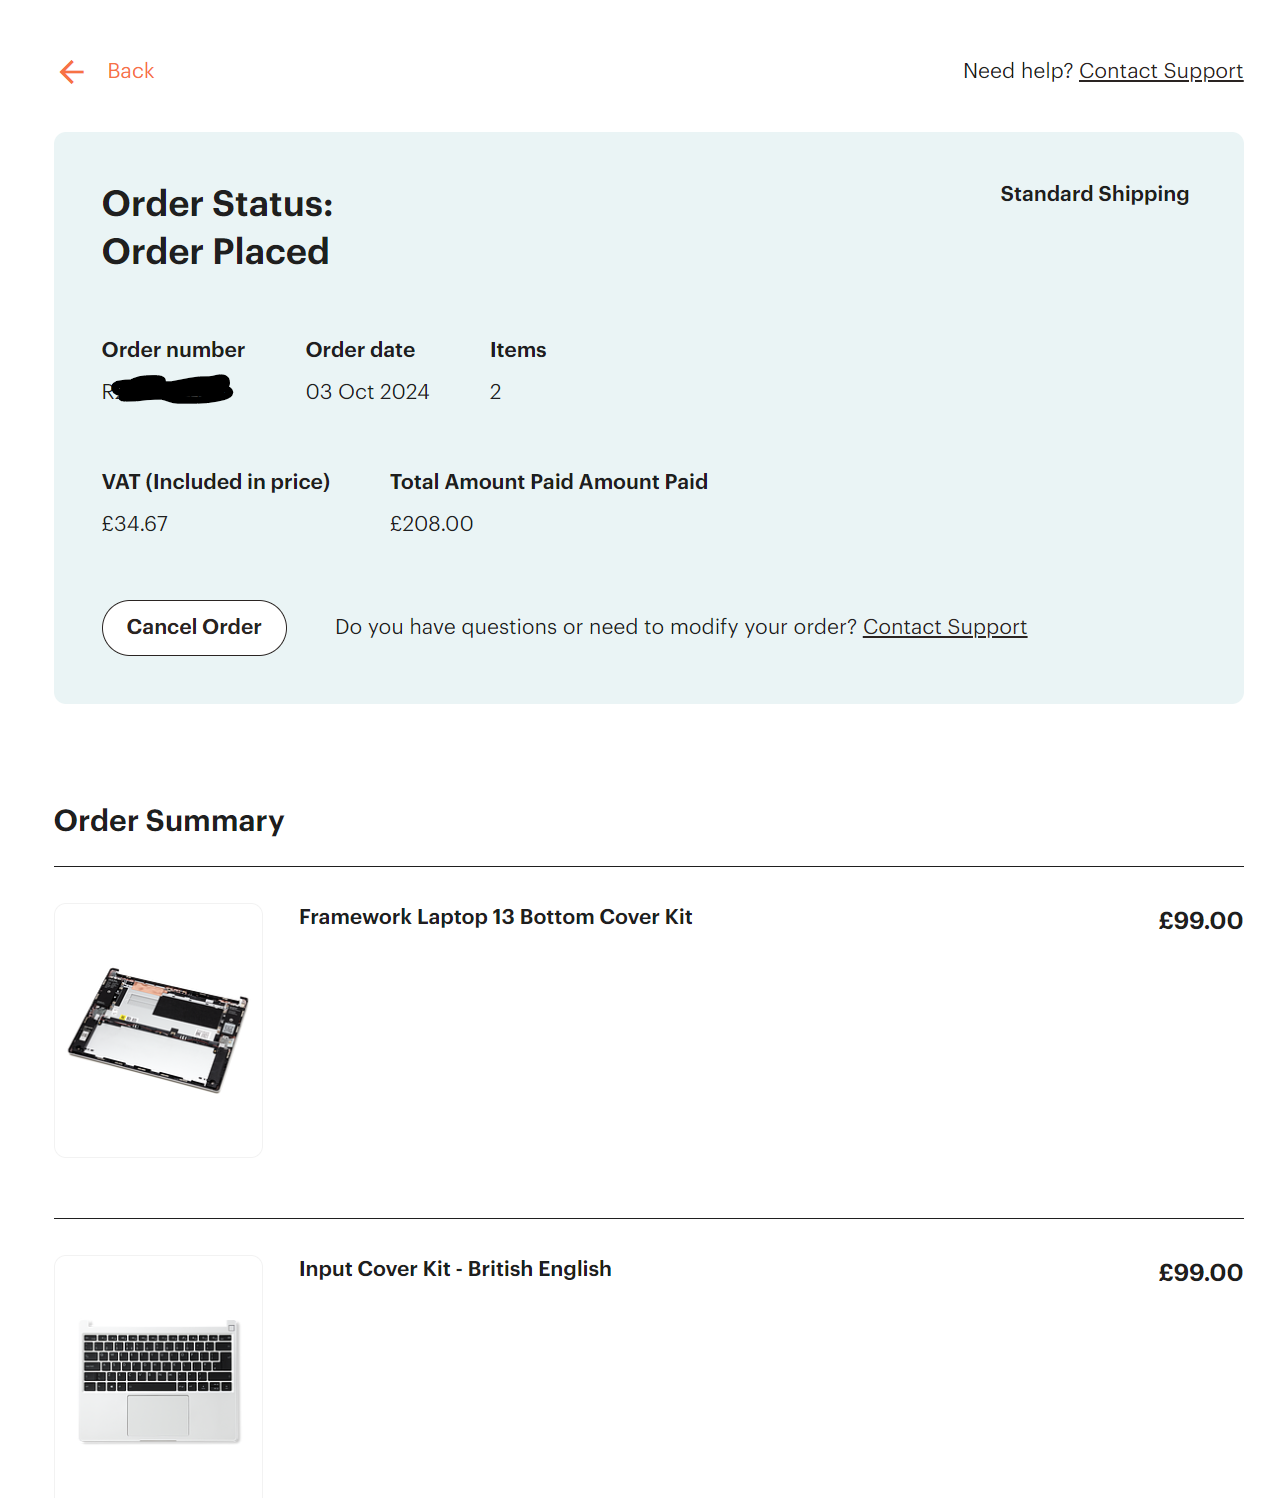This screenshot has width=1282, height=1498.
Task: Click the VAT amount £34.67
Action: pos(135,524)
